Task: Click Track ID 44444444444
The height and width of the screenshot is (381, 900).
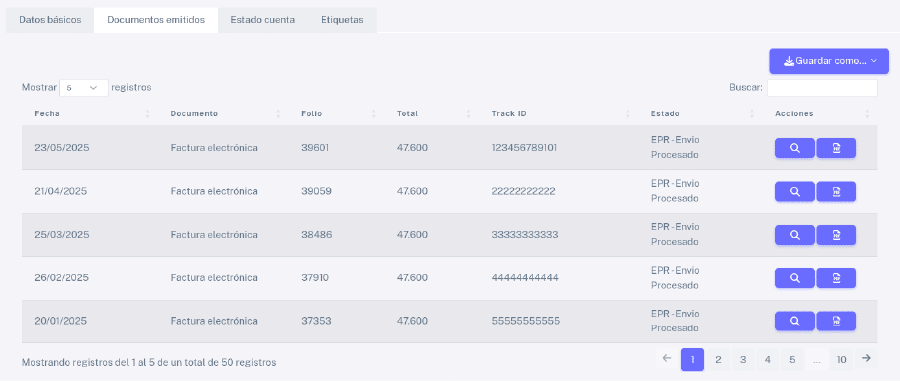Action: [525, 278]
